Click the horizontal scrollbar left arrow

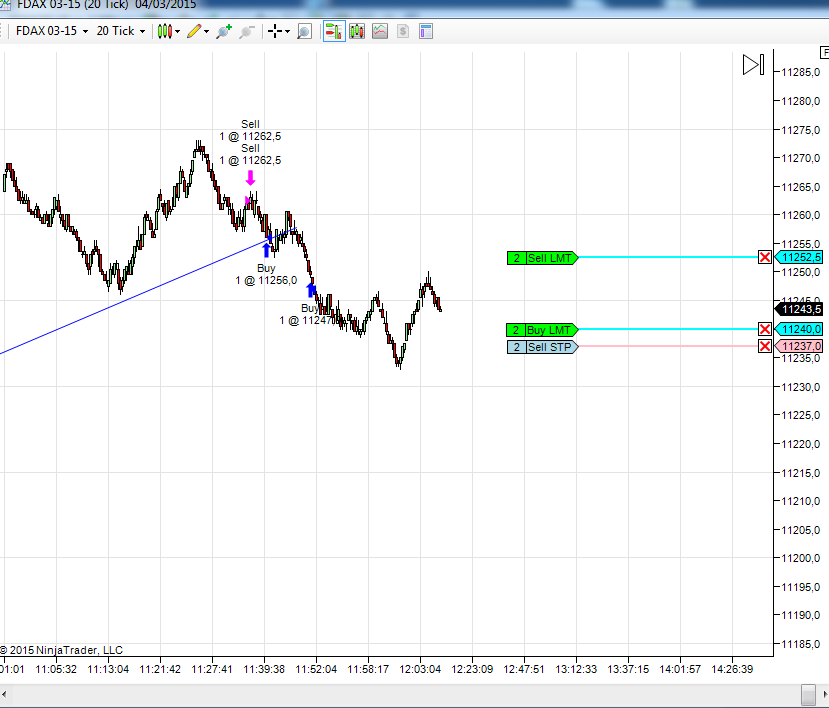(x=4, y=694)
